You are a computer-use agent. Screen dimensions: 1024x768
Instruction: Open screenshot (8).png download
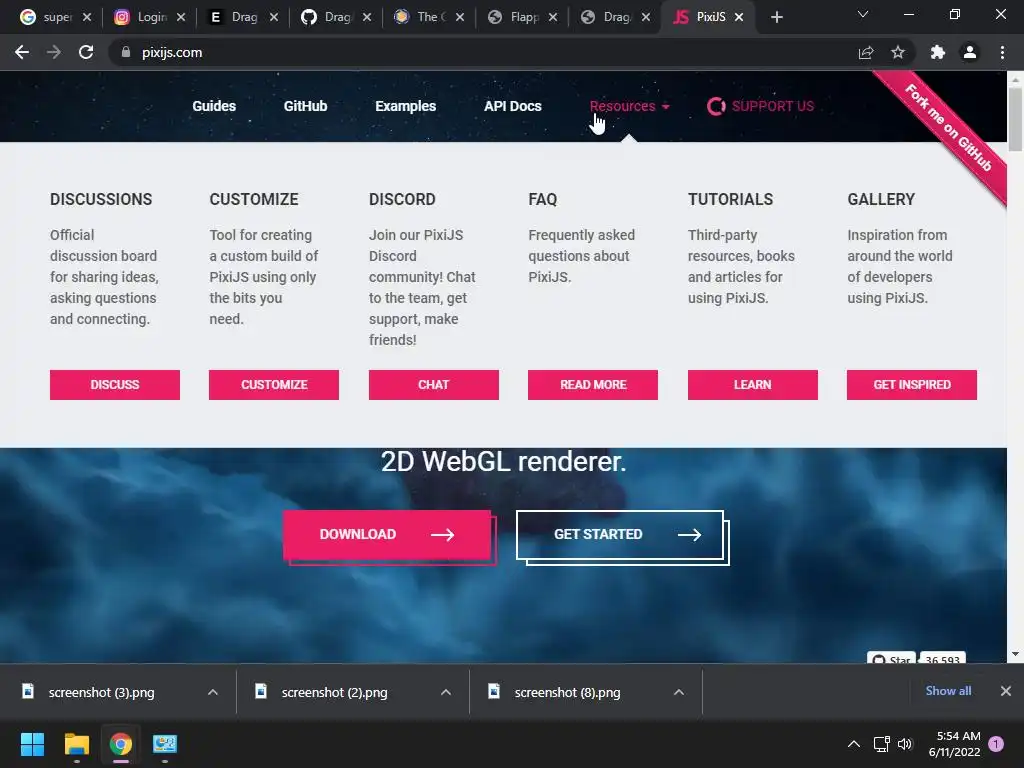(x=568, y=692)
